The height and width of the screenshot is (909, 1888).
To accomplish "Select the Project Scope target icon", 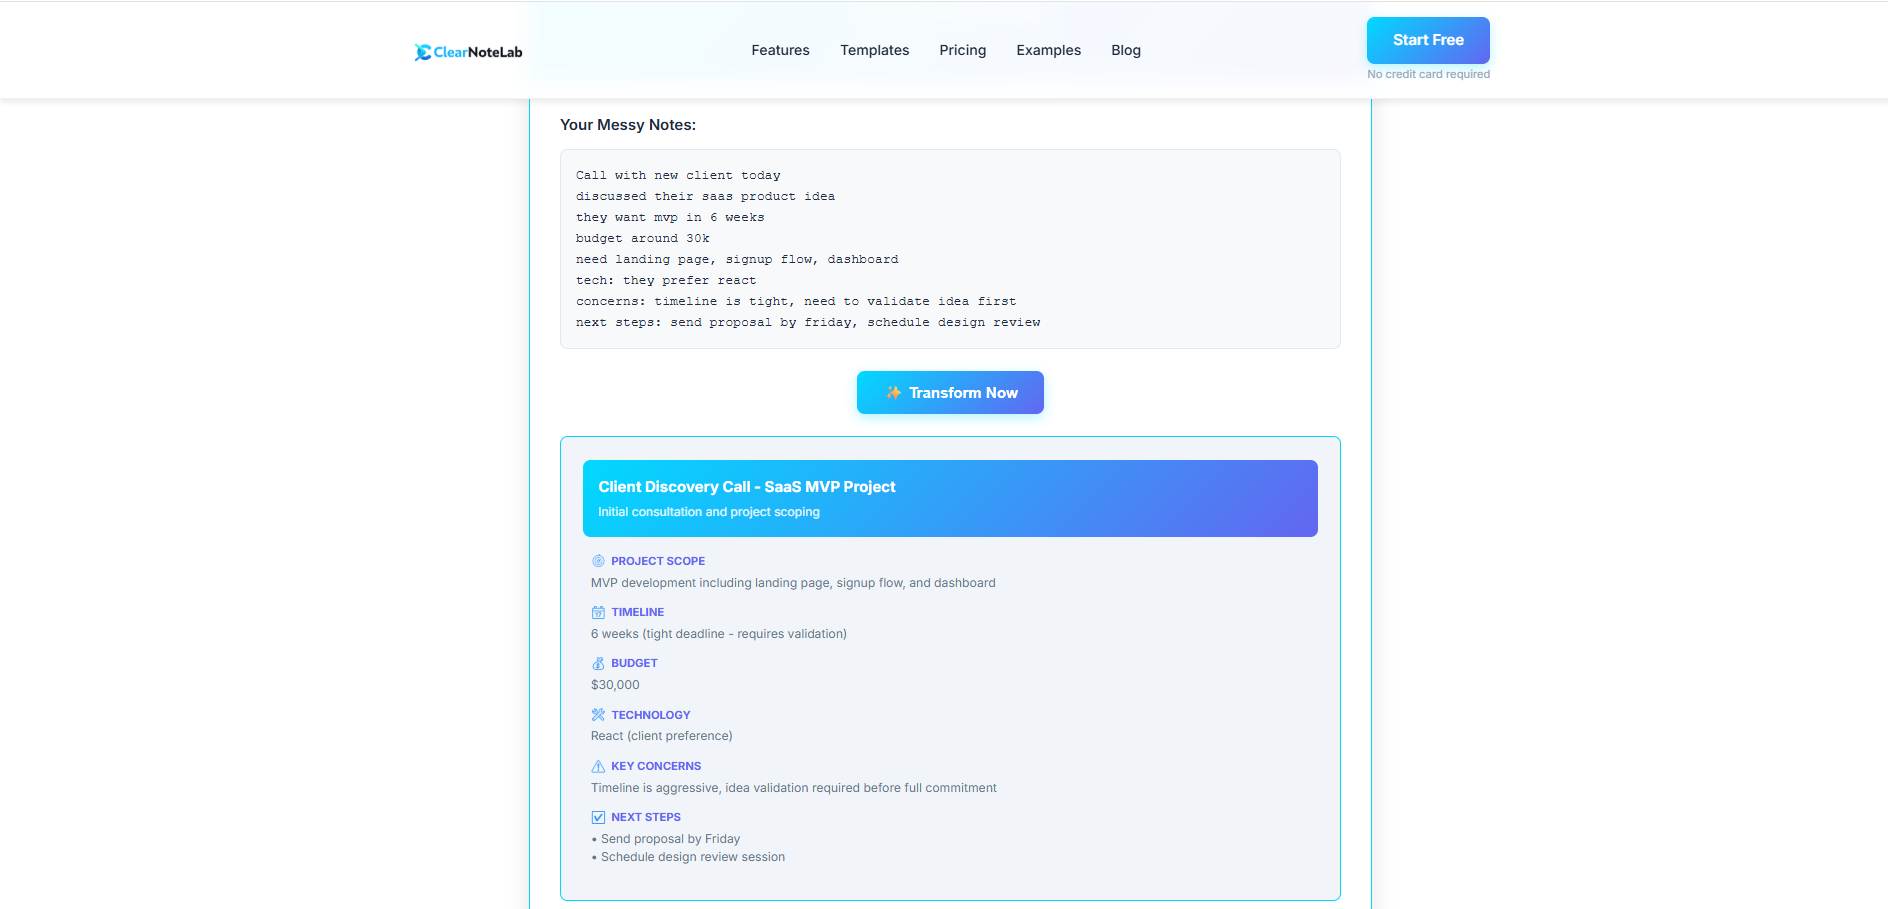I will point(598,561).
